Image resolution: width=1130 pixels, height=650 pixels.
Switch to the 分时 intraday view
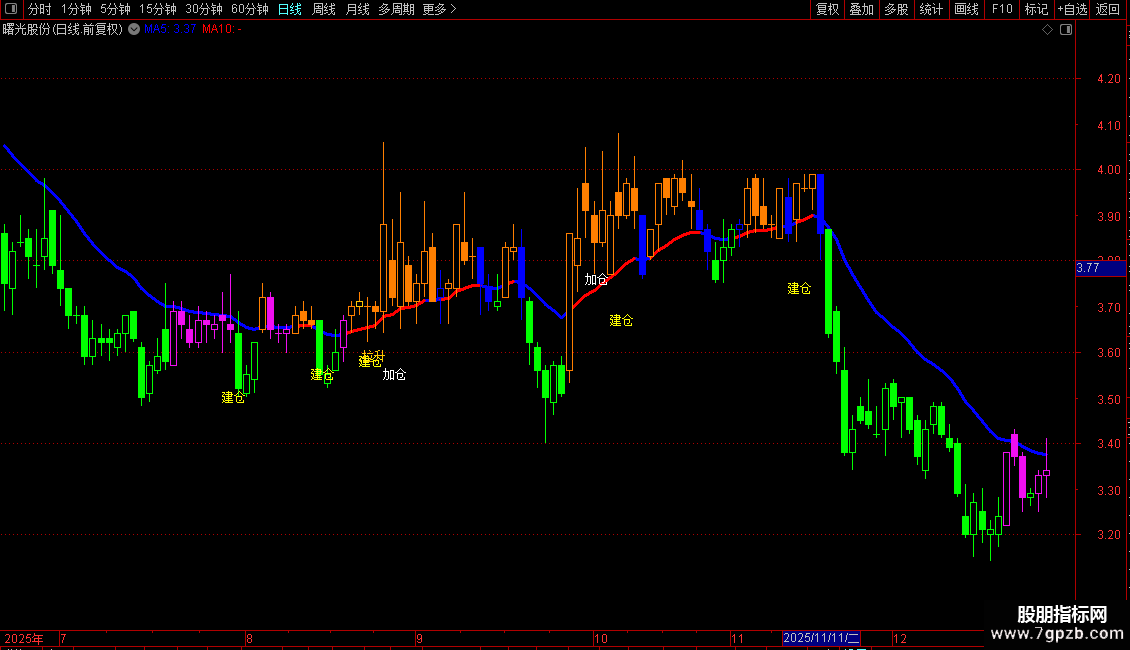pyautogui.click(x=40, y=9)
